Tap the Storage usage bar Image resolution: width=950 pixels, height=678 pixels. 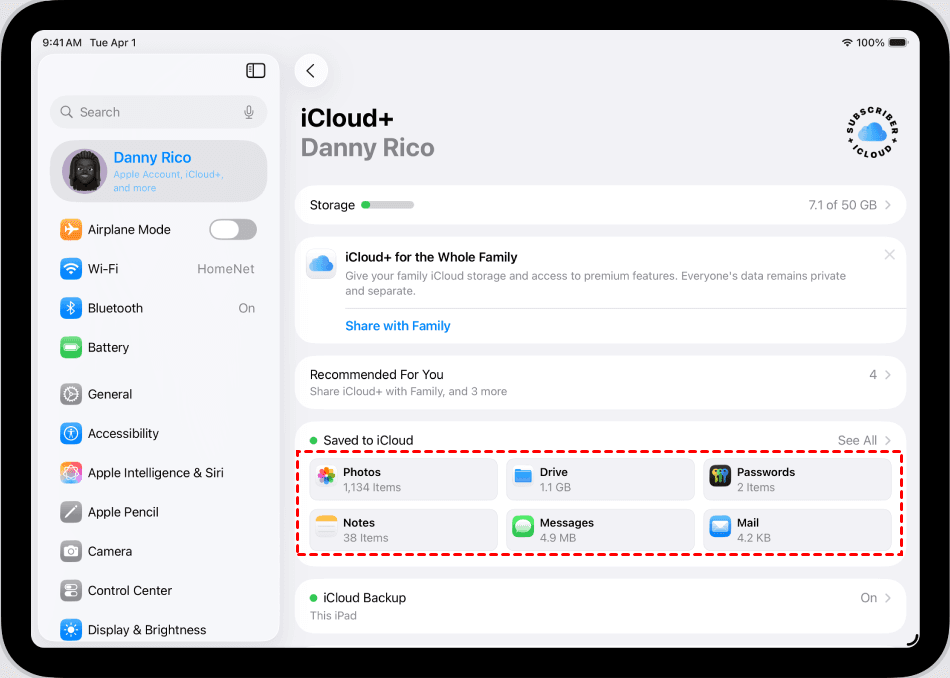387,205
